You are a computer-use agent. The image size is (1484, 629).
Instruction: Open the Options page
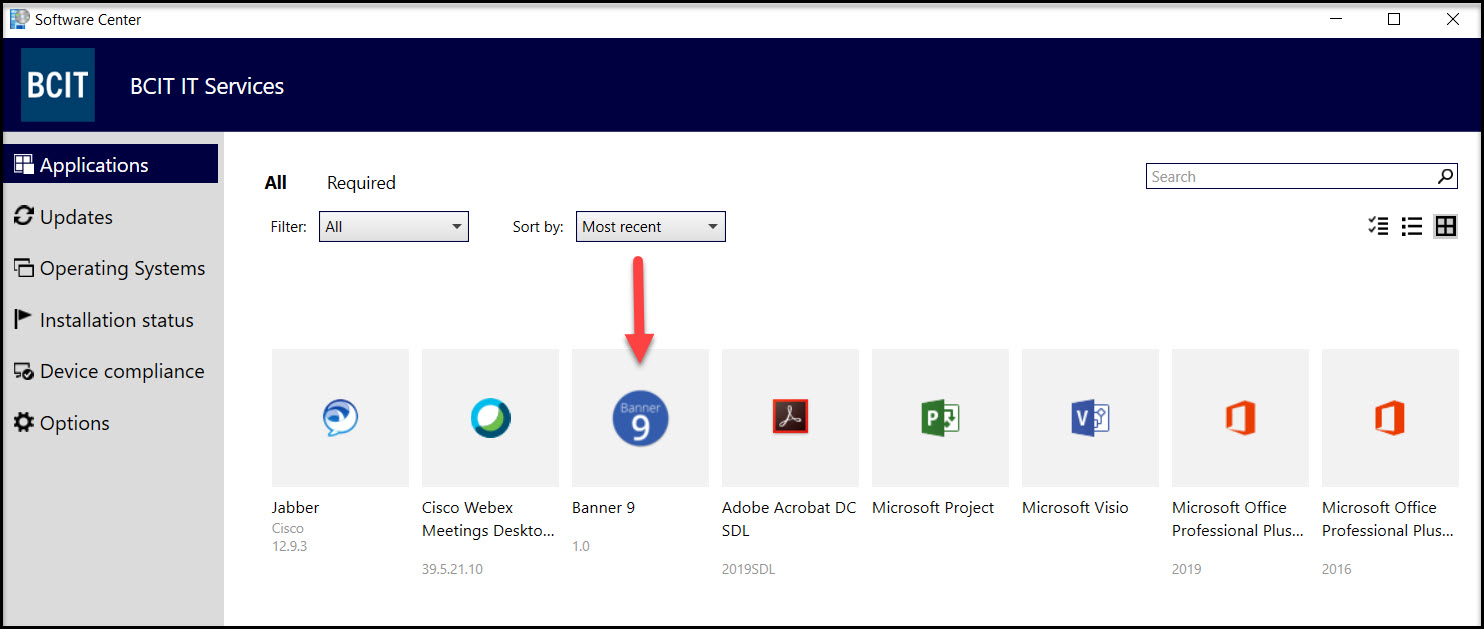pyautogui.click(x=74, y=422)
